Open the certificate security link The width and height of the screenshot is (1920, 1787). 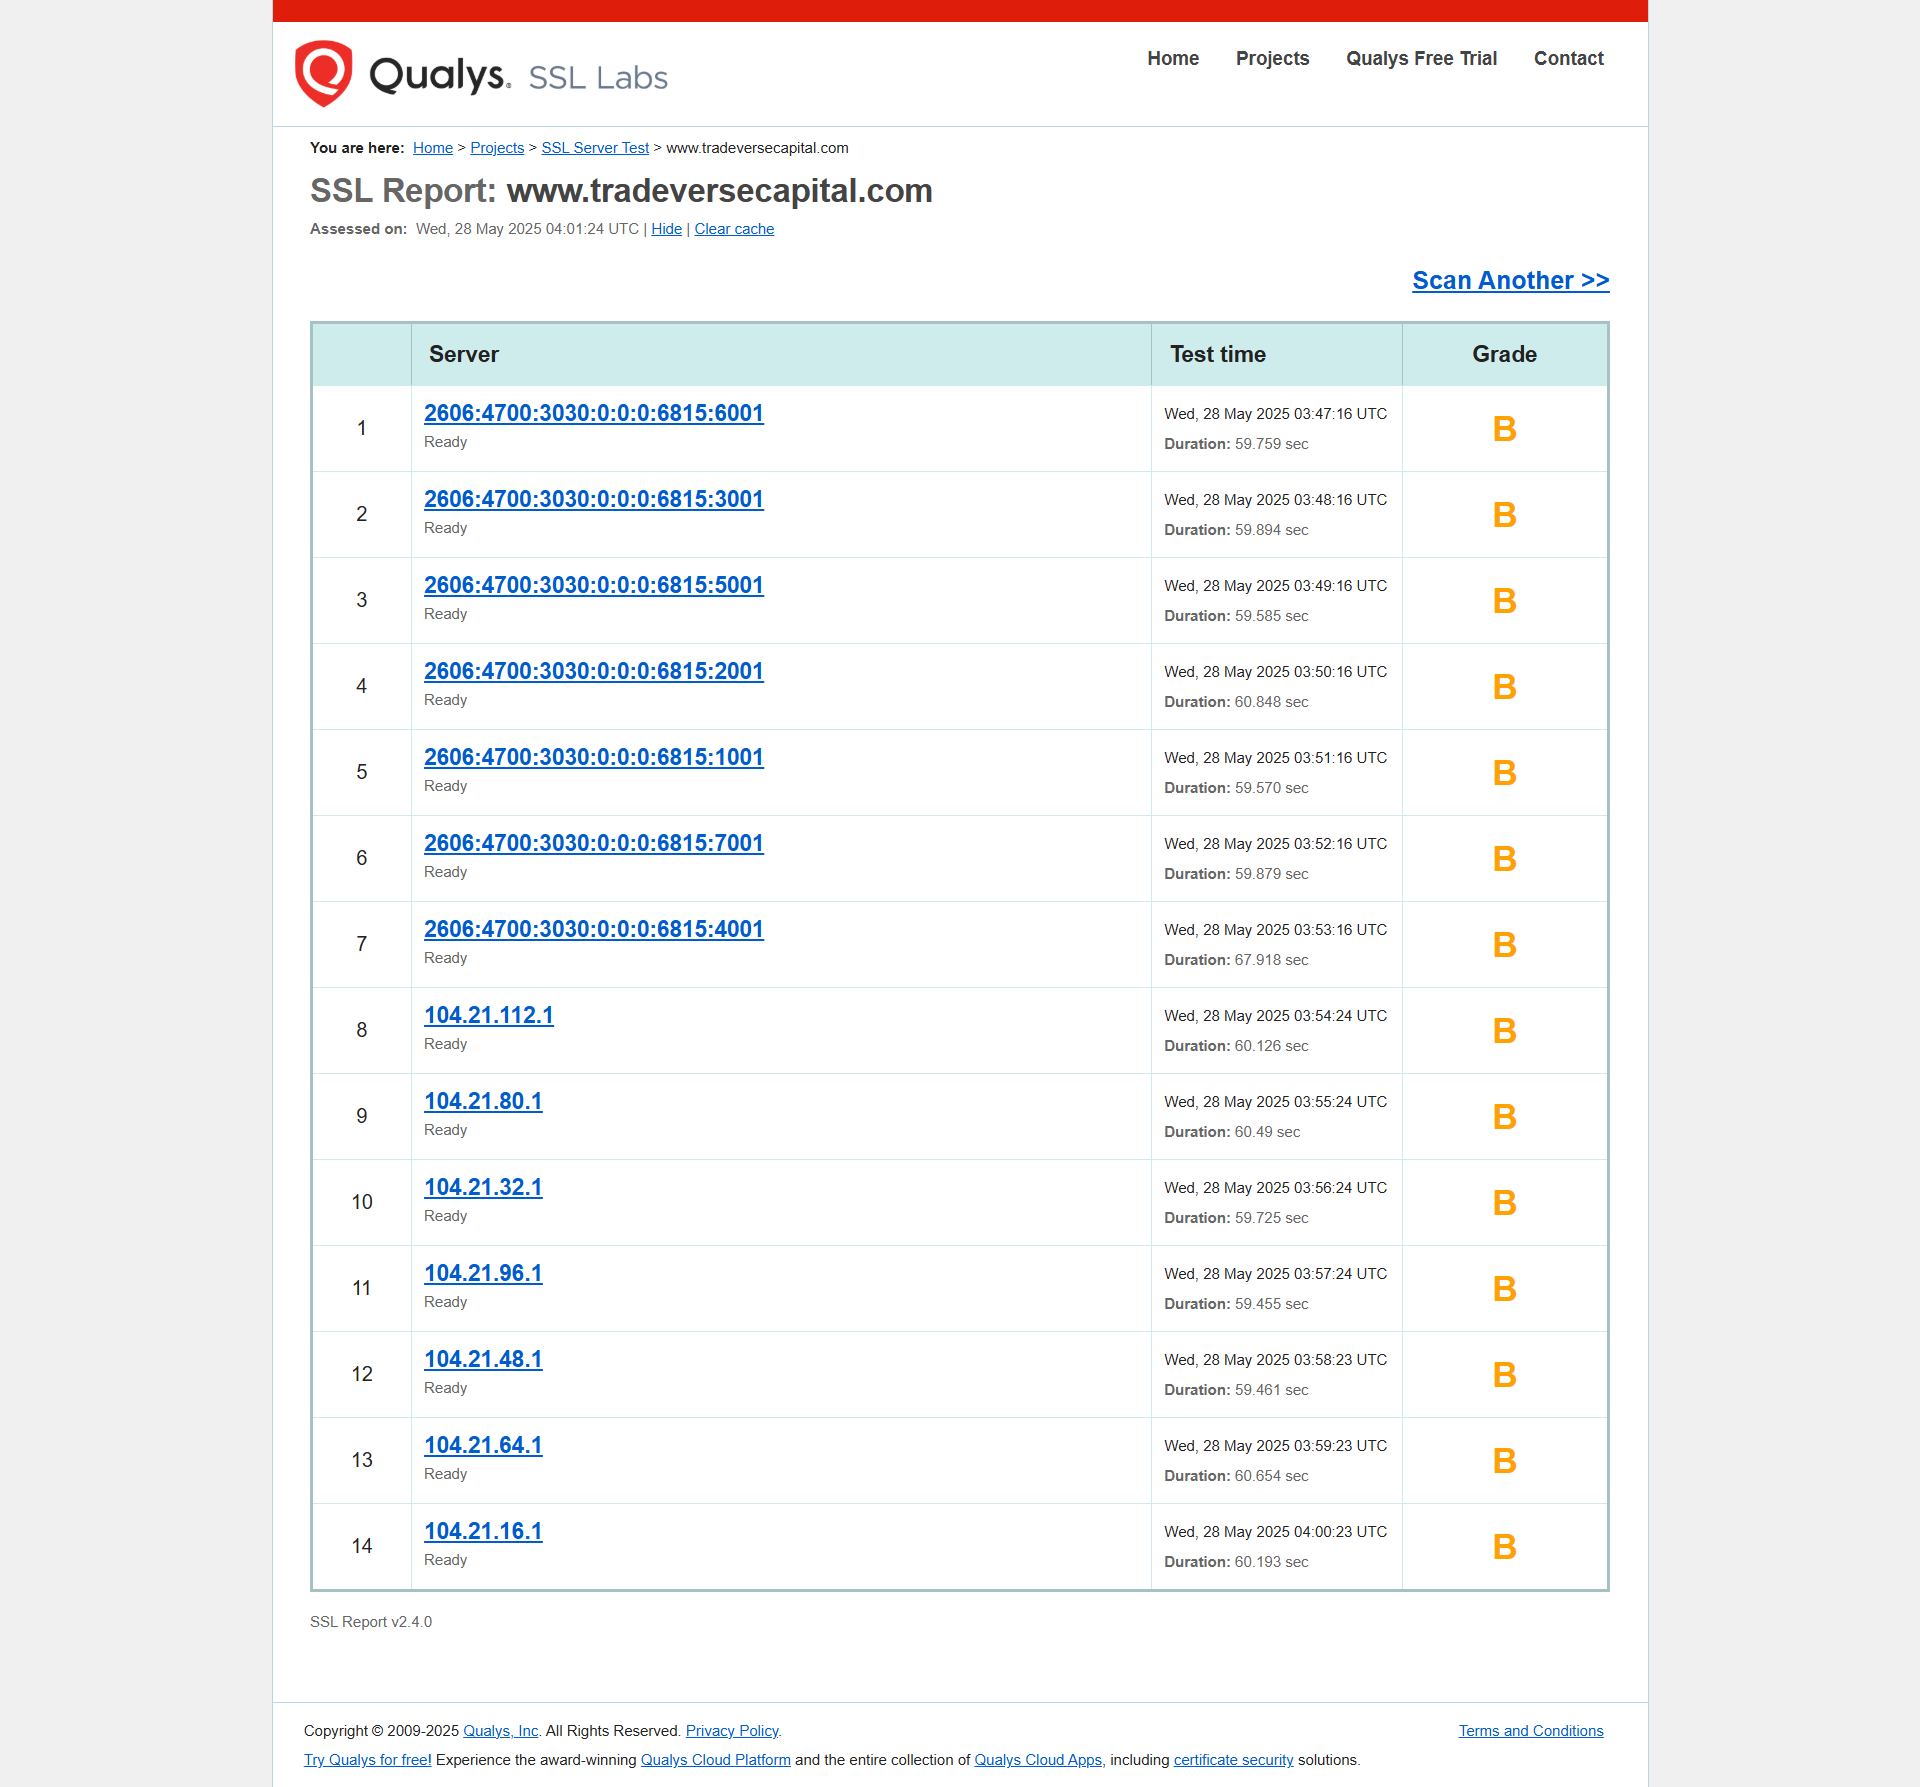click(x=1233, y=1760)
